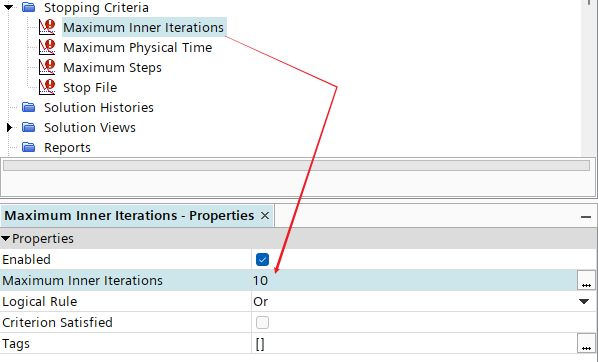
Task: Click the Maximum Physical Time criterion icon
Action: pyautogui.click(x=47, y=47)
